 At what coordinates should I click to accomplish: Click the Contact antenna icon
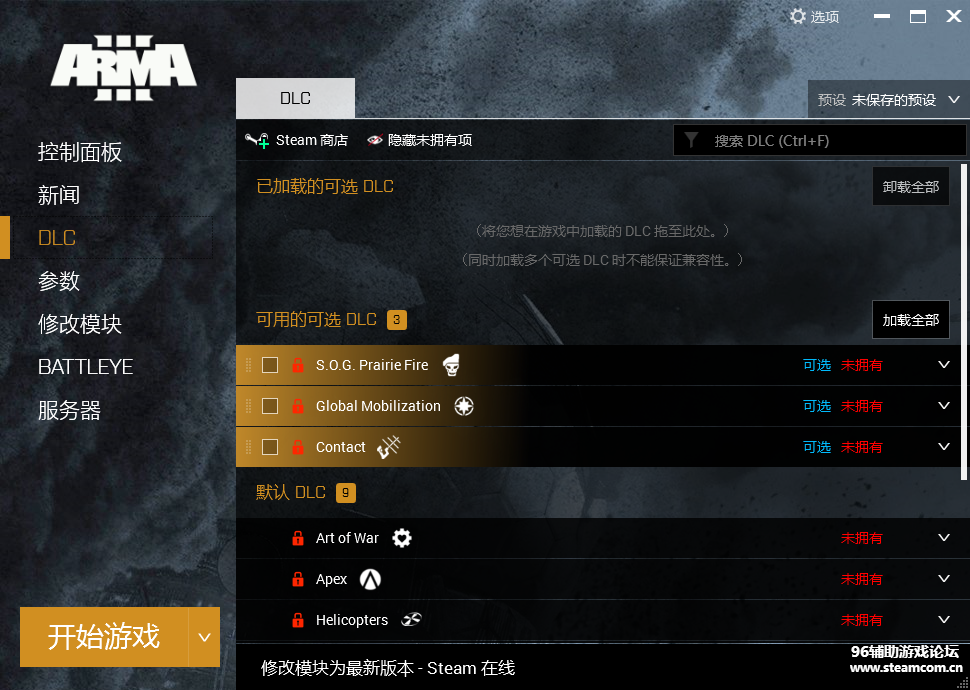coord(388,447)
